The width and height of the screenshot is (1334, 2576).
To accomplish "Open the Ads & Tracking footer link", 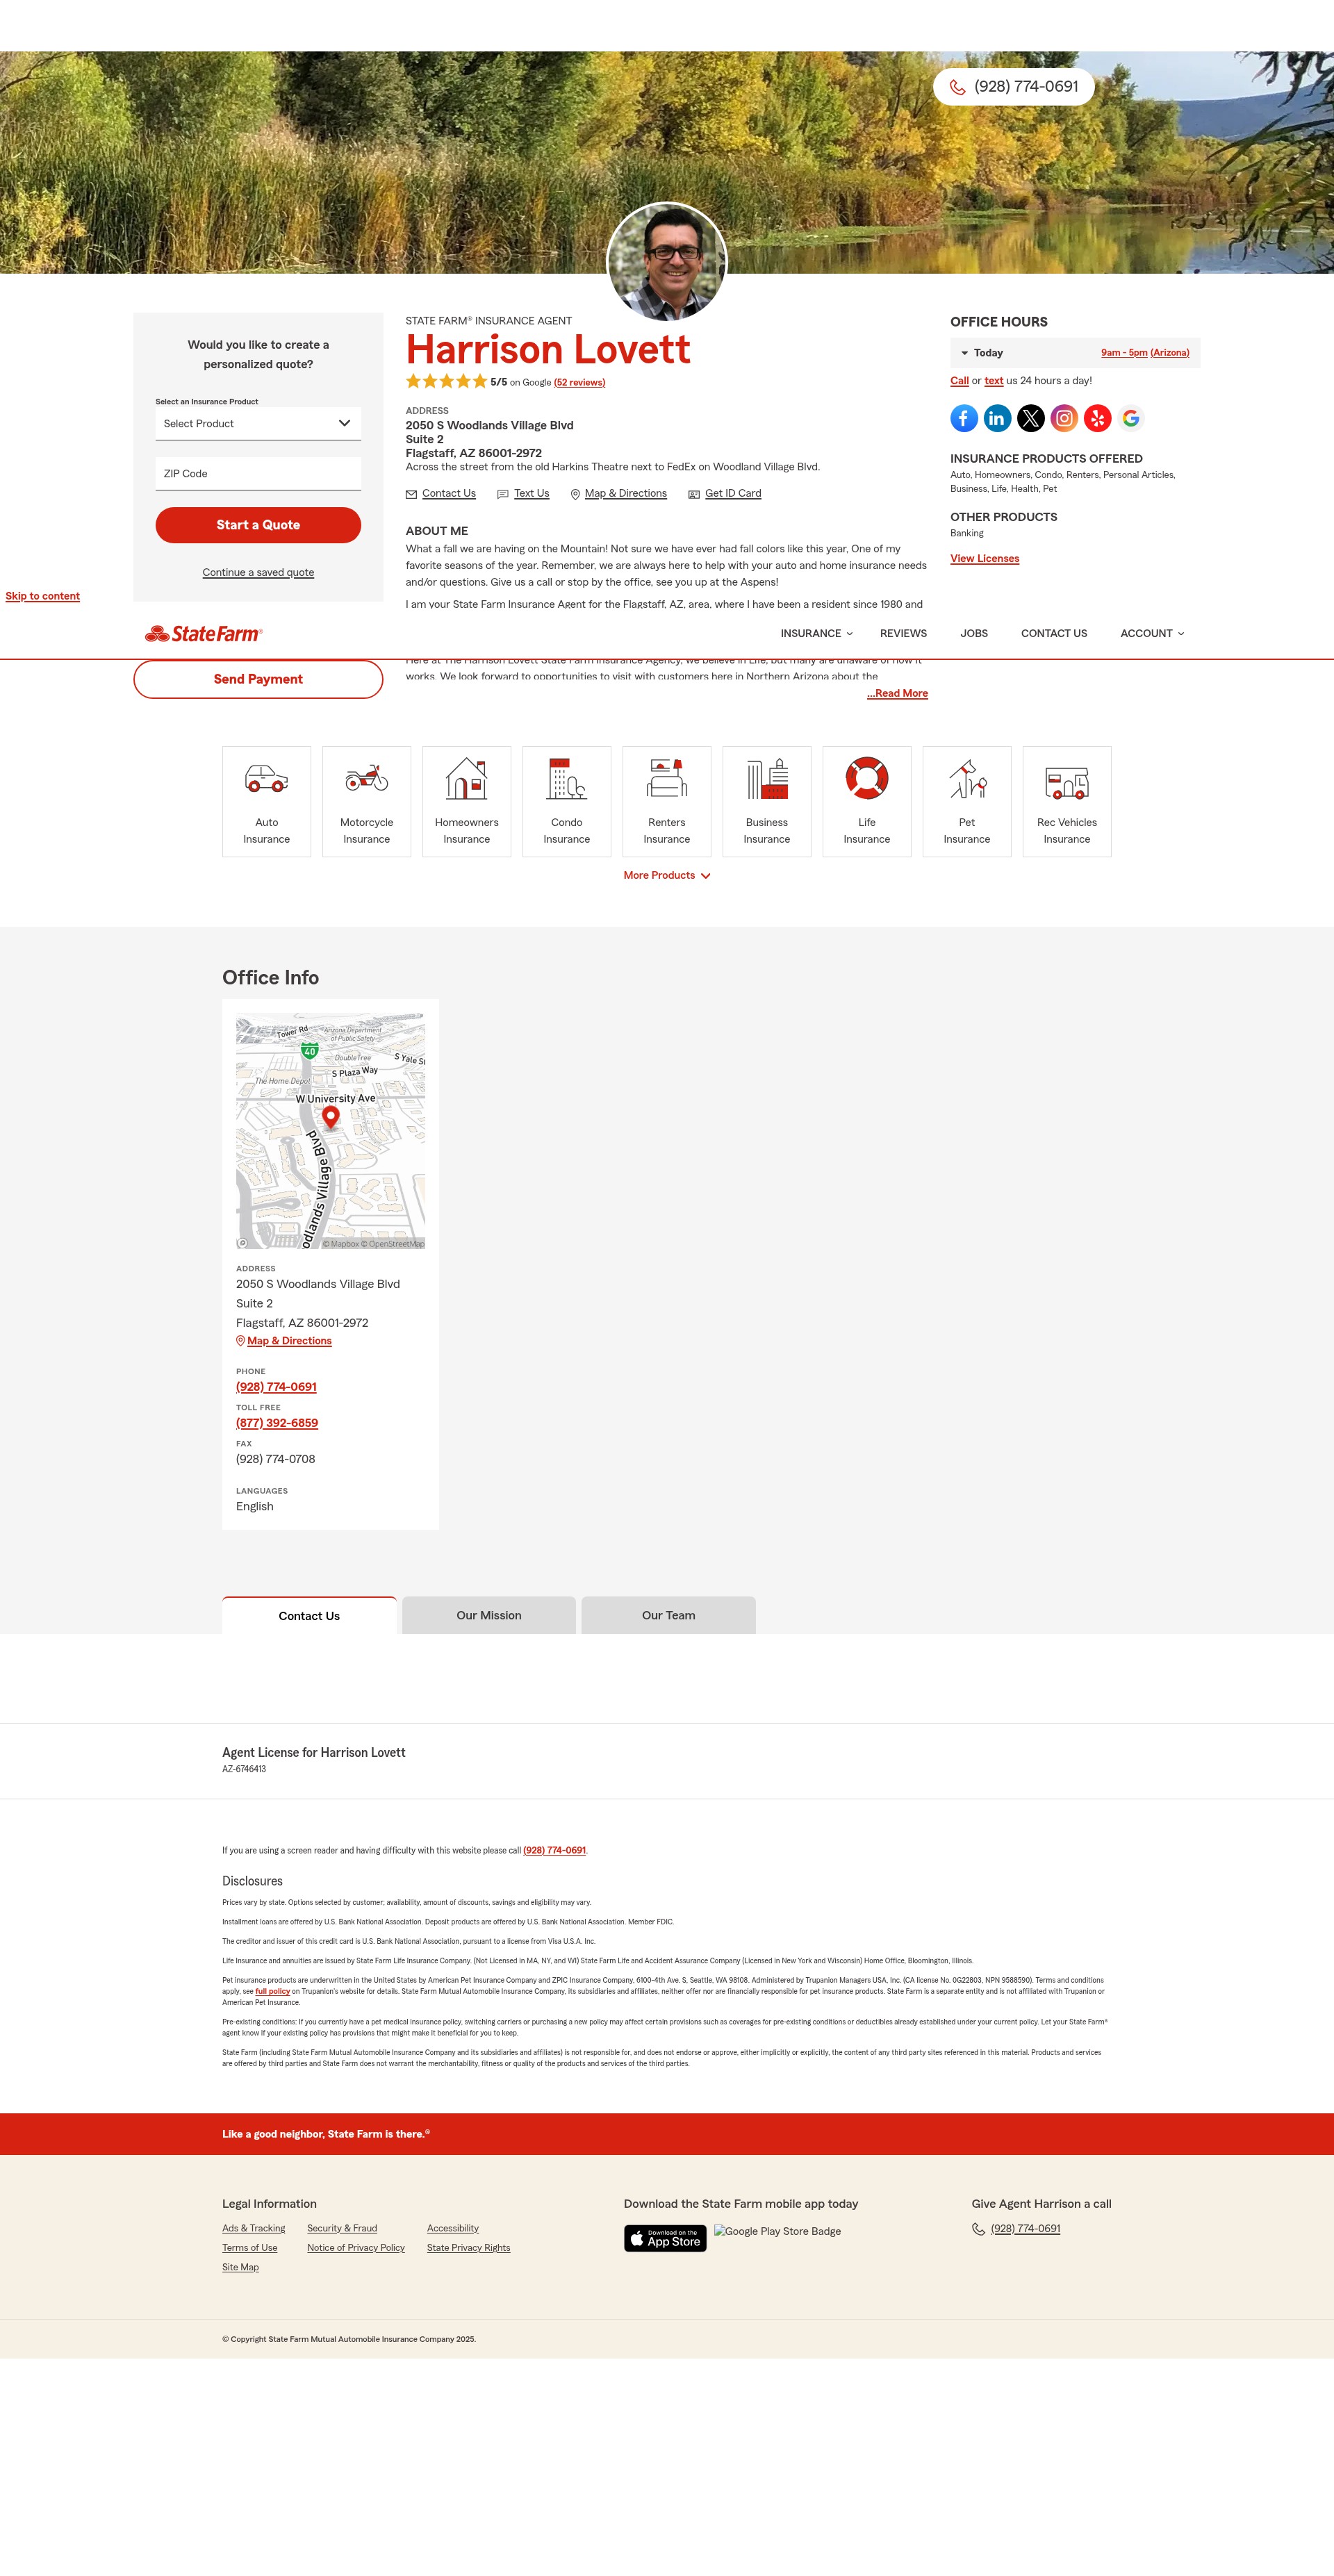I will 254,2228.
